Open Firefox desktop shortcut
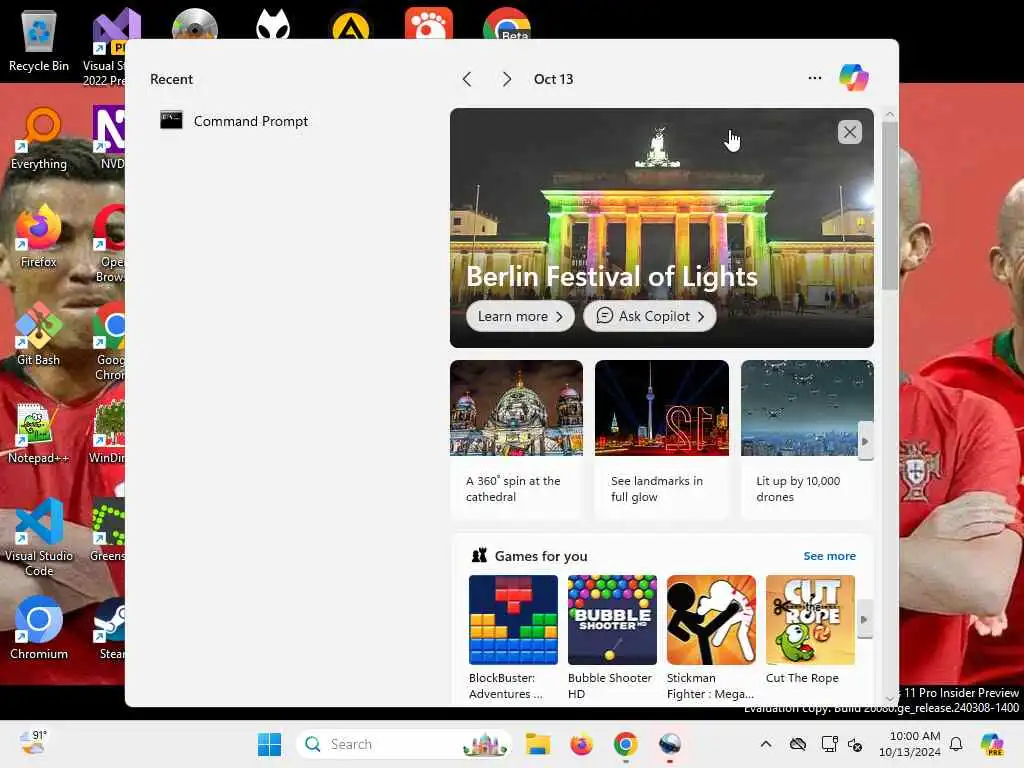Screen dimensions: 1024x768 39,236
